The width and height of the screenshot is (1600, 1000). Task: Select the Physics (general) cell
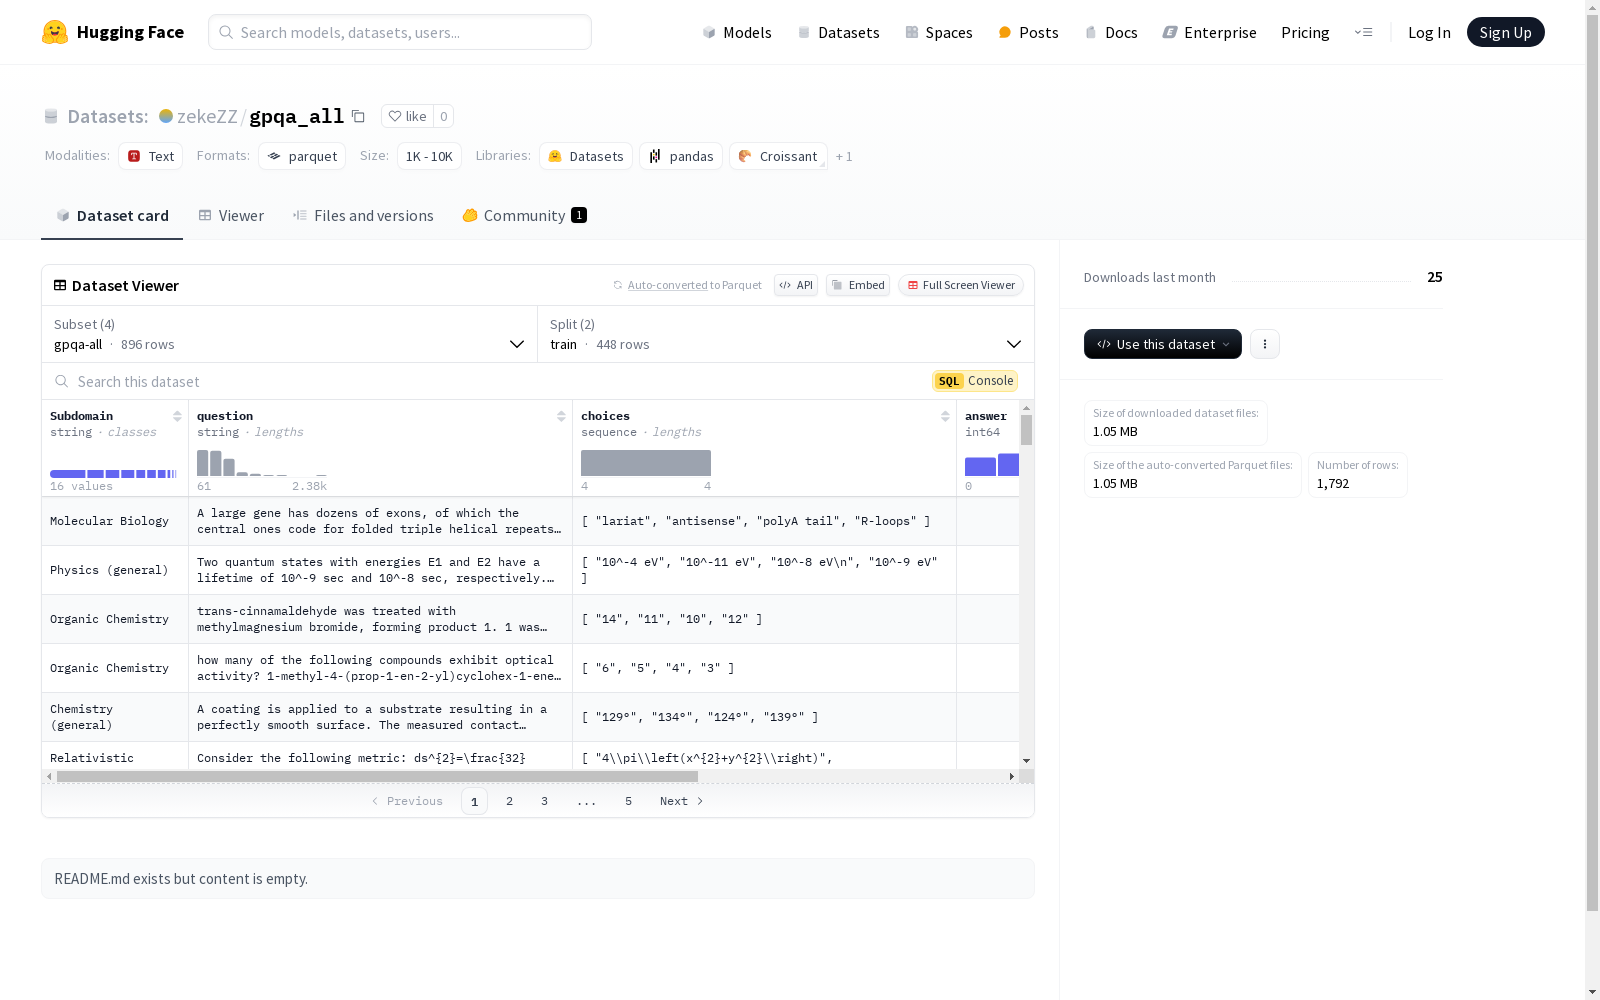[115, 570]
